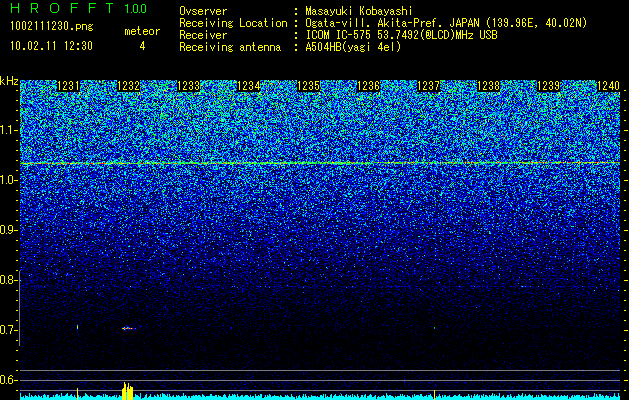
Task: Click the Ovserver field label
Action: coord(203,11)
